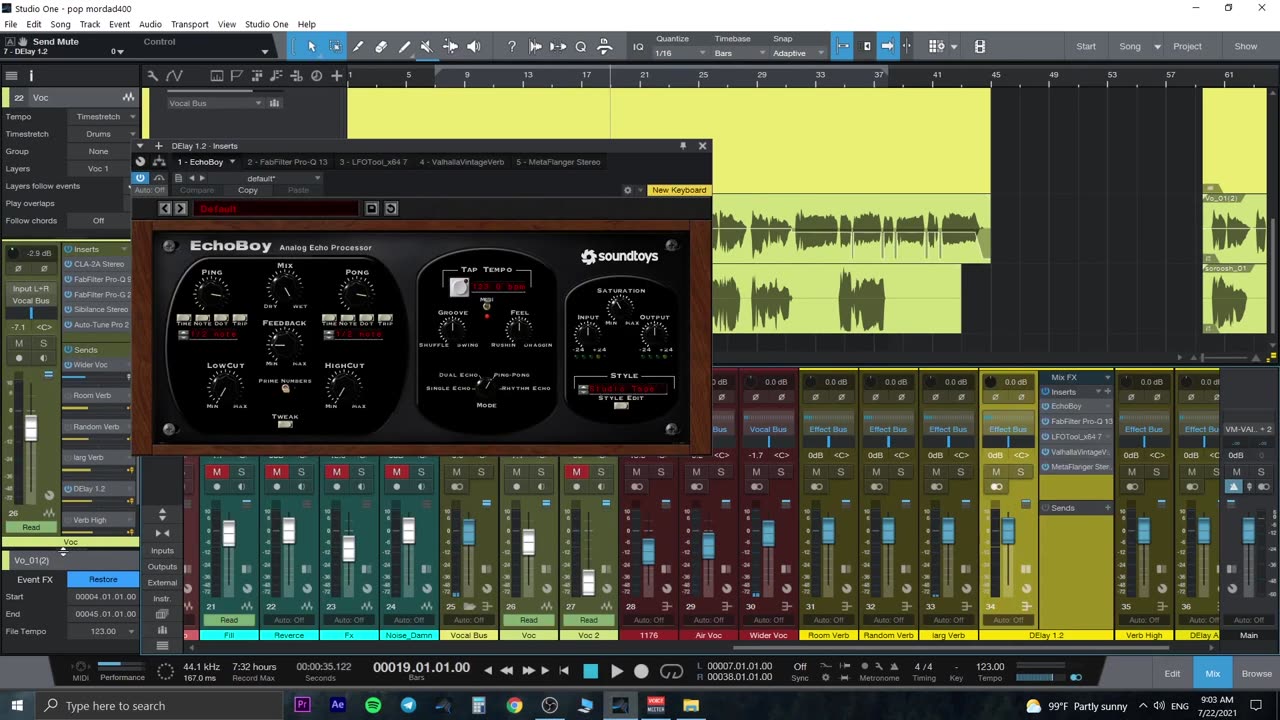This screenshot has height=720, width=1280.
Task: Pin the DElay 1.2 Inserts window
Action: coord(683,146)
